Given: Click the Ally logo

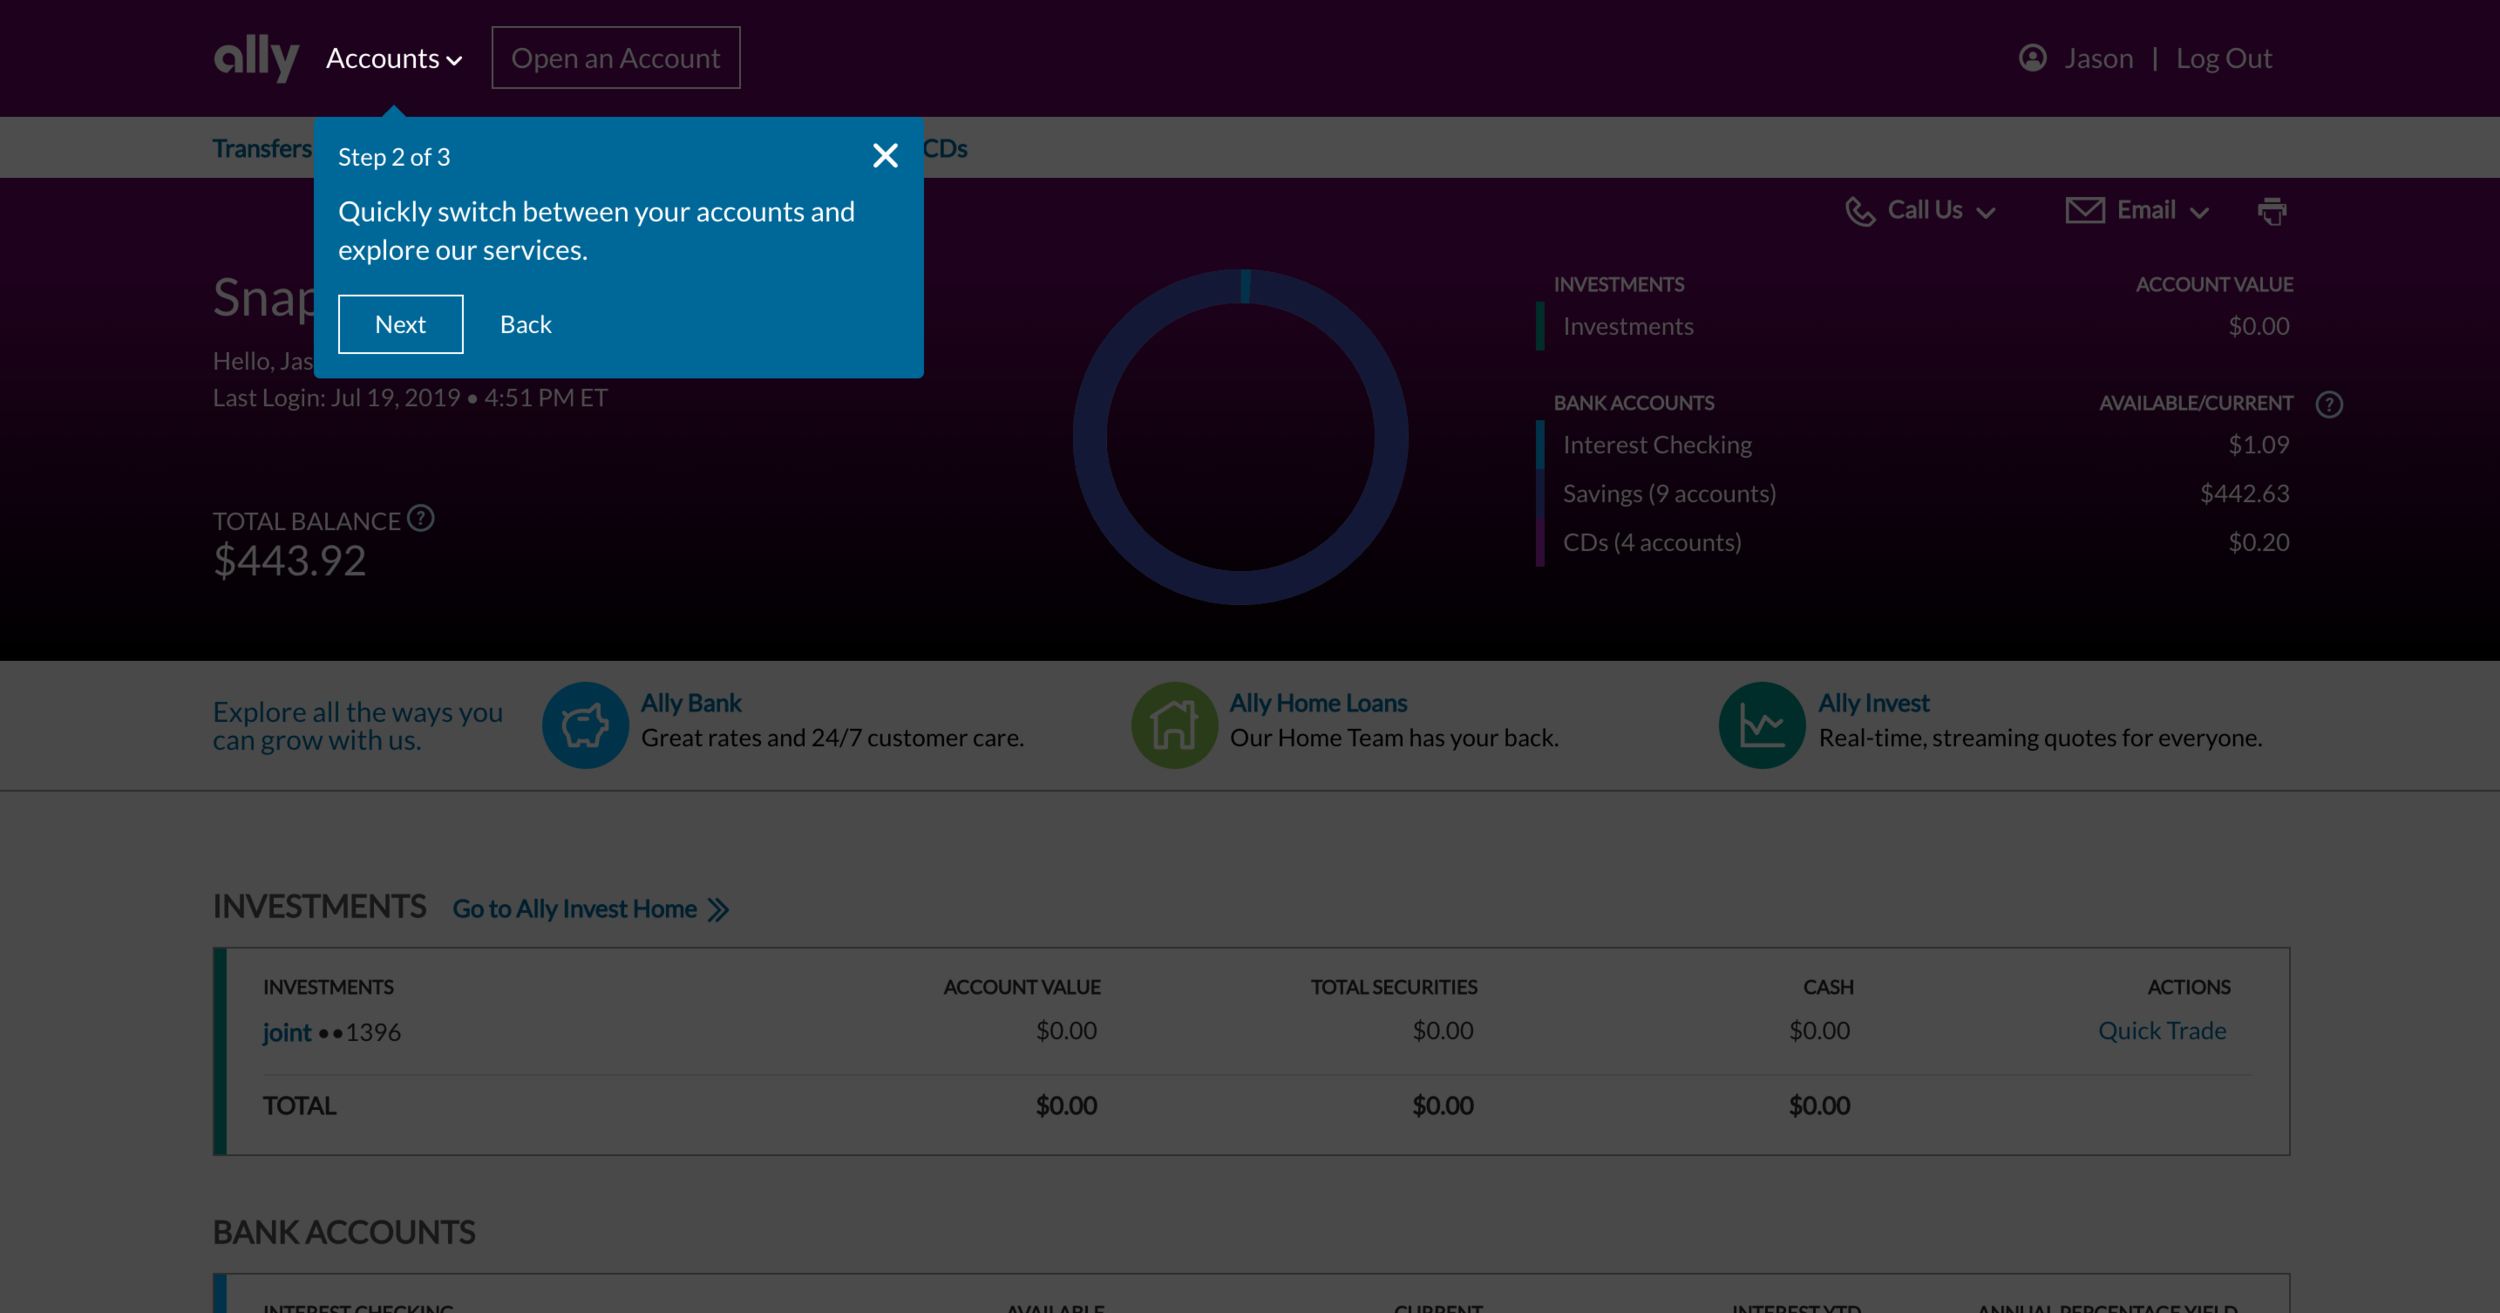Looking at the screenshot, I should pos(256,58).
